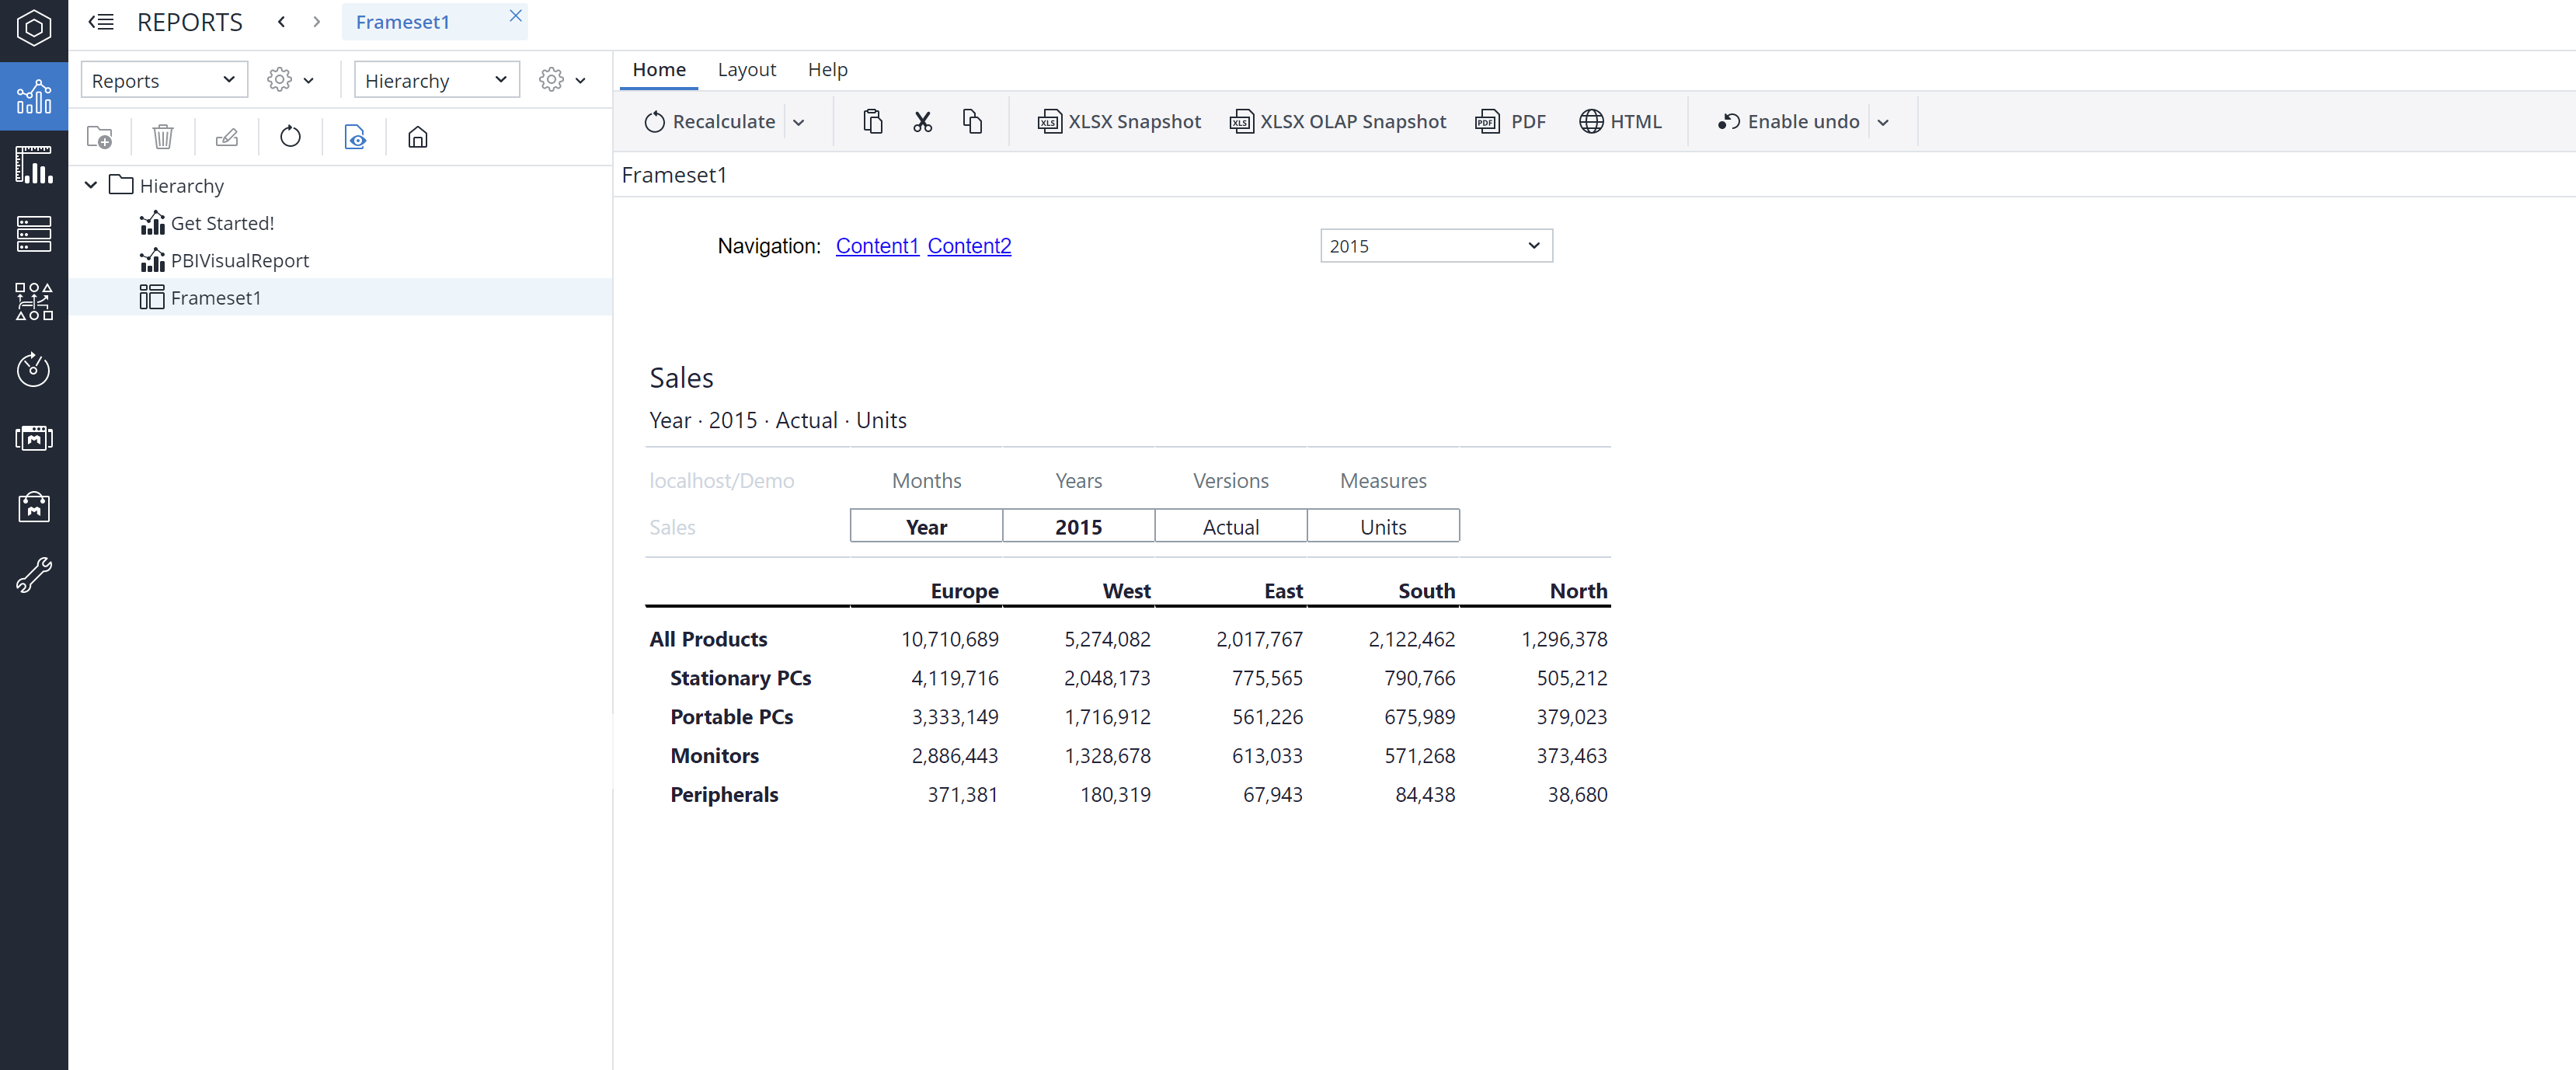Screen dimensions: 2576x1070
Task: Collapse the Hierarchy tree folder
Action: (91, 185)
